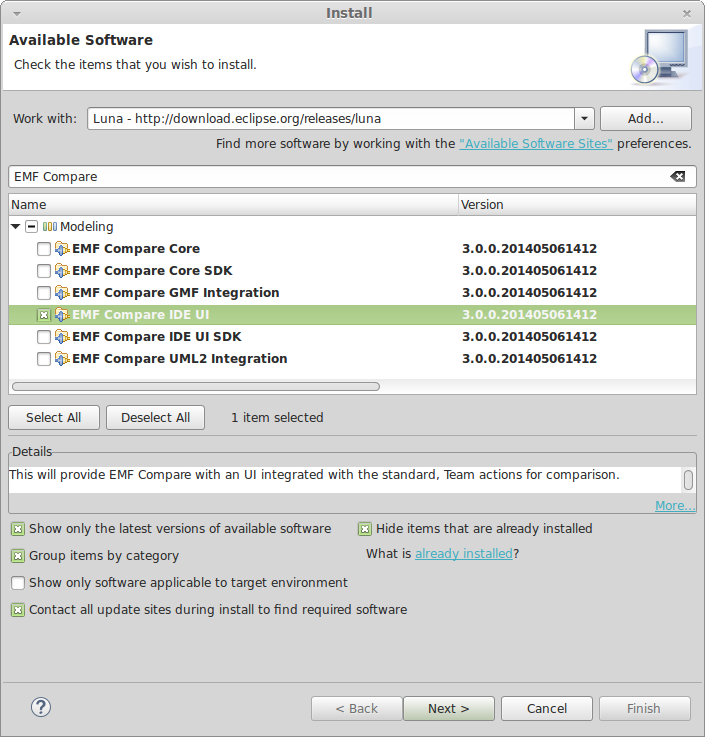Image resolution: width=705 pixels, height=737 pixels.
Task: Check the EMF Compare Core checkbox
Action: tap(43, 249)
